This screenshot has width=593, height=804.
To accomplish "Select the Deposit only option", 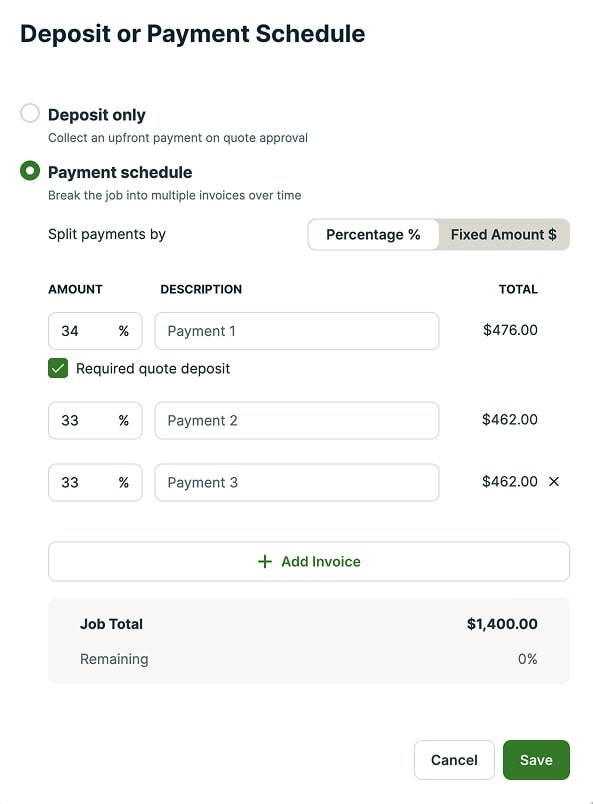I will click(x=28, y=113).
